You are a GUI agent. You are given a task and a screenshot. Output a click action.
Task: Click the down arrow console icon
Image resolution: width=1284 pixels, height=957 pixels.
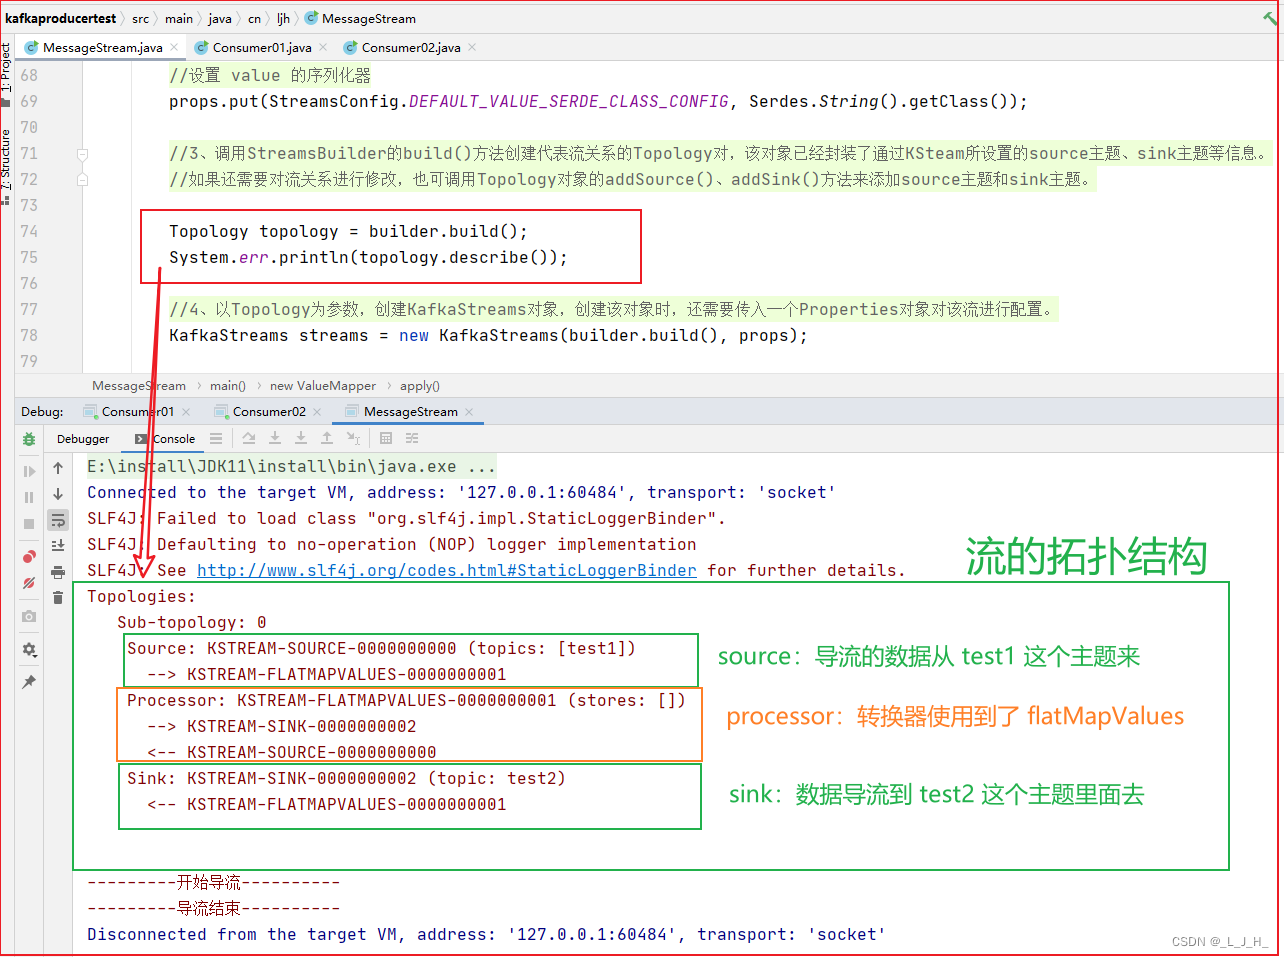(x=58, y=494)
